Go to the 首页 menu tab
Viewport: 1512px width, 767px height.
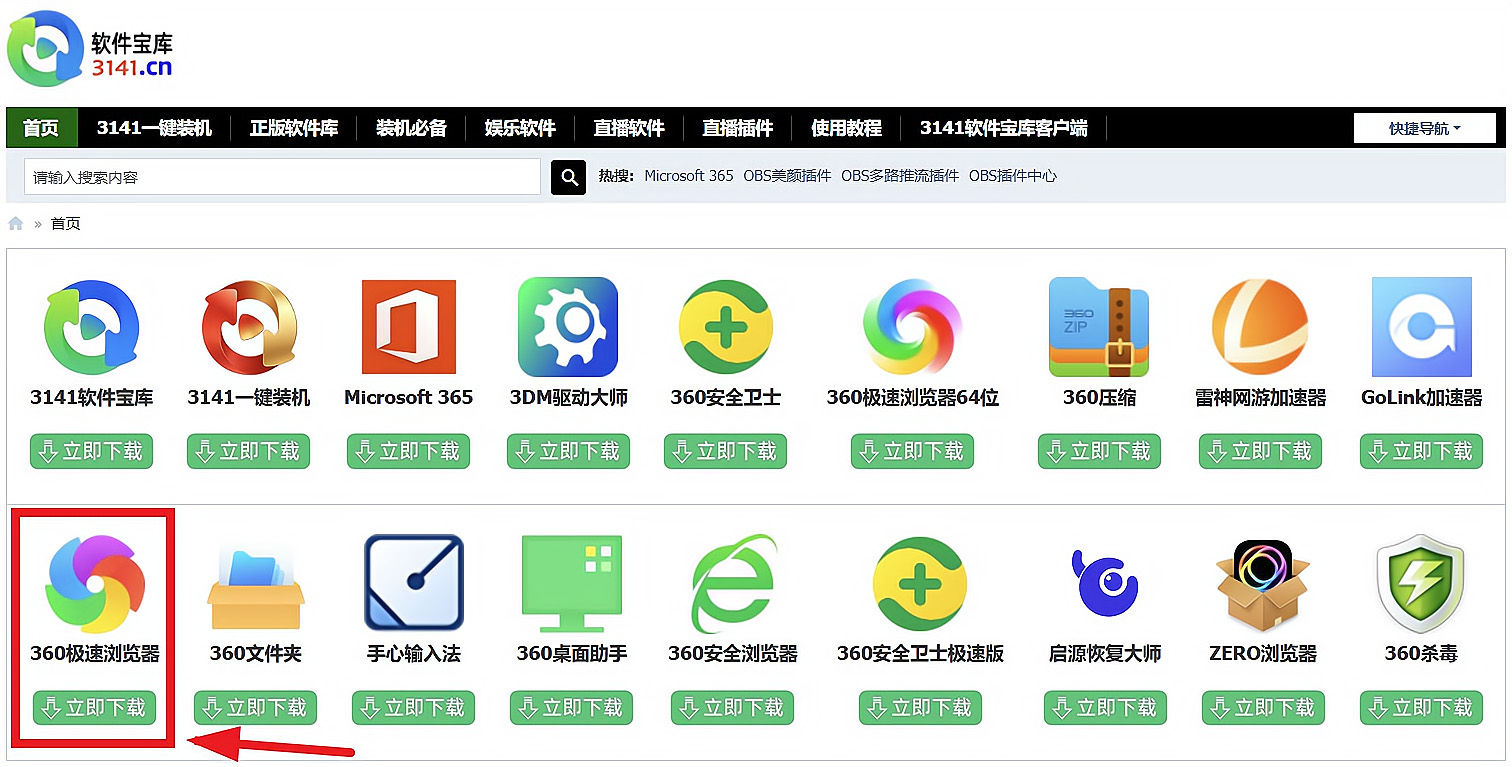click(41, 128)
